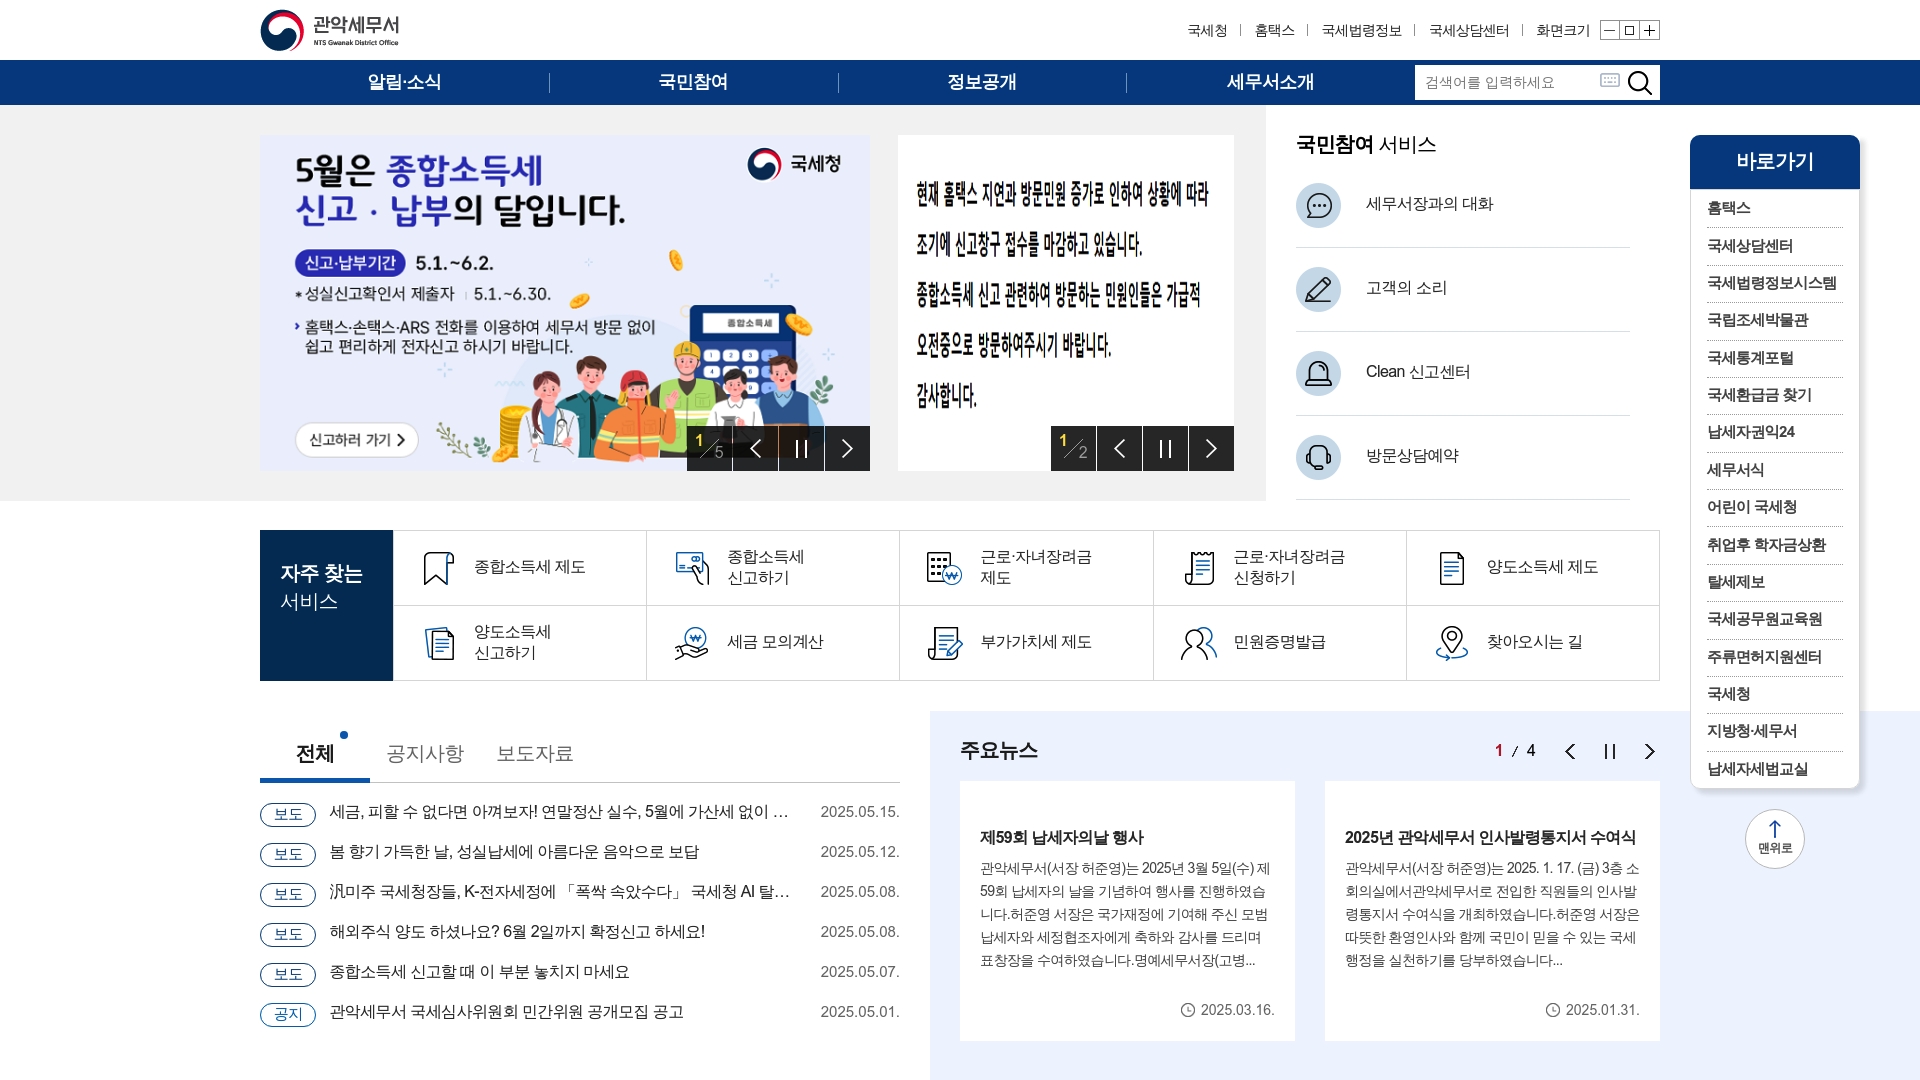Open 국세통계포털 in 바로가기
The width and height of the screenshot is (1920, 1080).
1750,358
